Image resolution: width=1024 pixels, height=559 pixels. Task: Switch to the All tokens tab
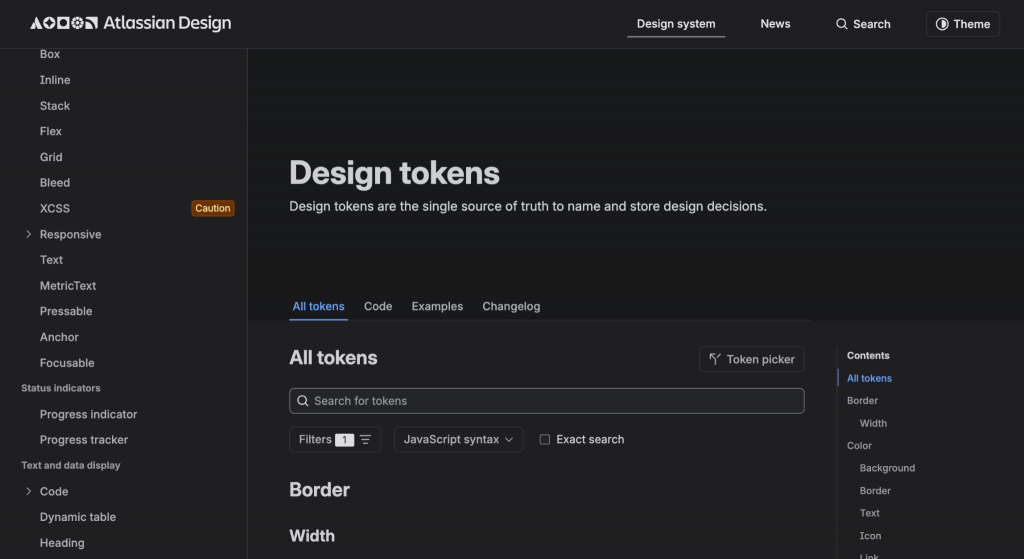318,306
